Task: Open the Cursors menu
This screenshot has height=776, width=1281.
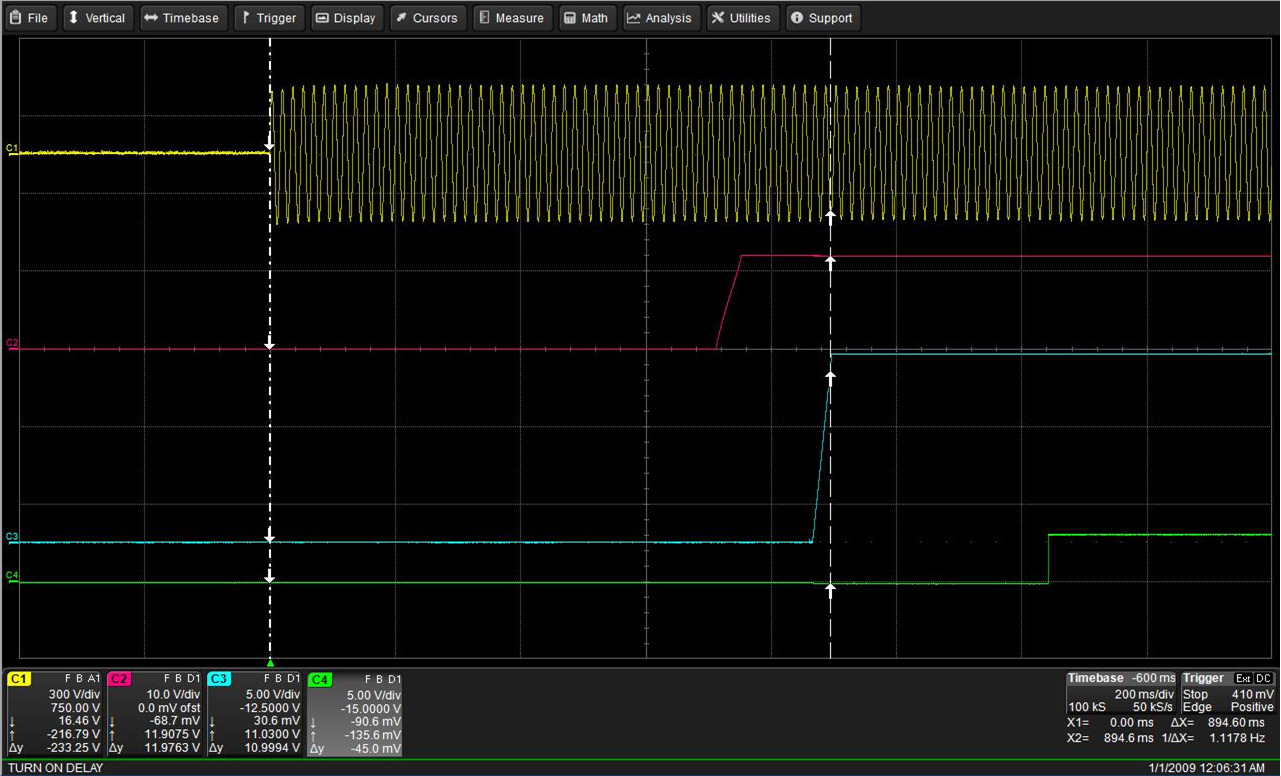Action: 426,18
